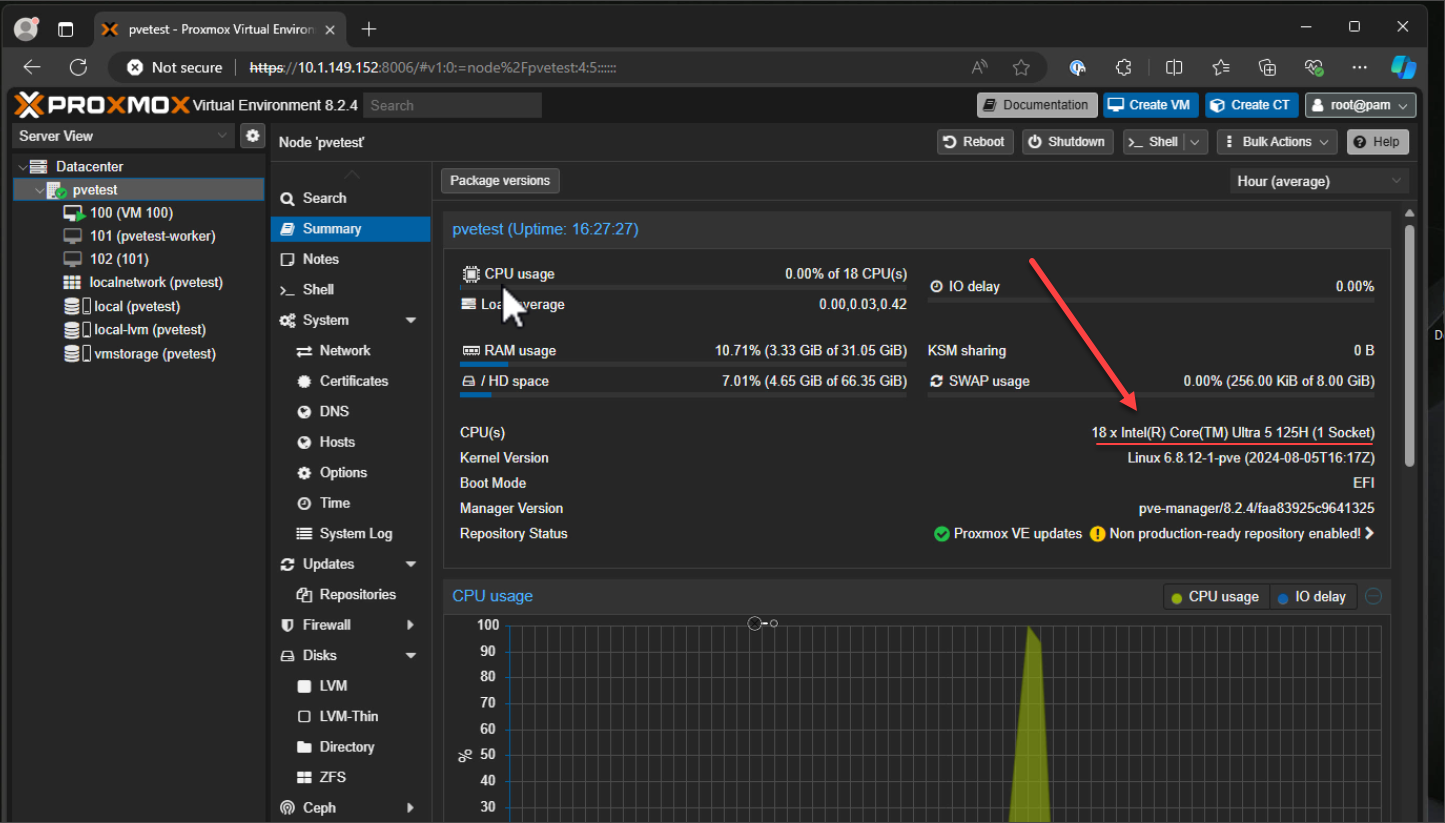The height and width of the screenshot is (823, 1445).
Task: Click the Create VM button
Action: [1150, 105]
